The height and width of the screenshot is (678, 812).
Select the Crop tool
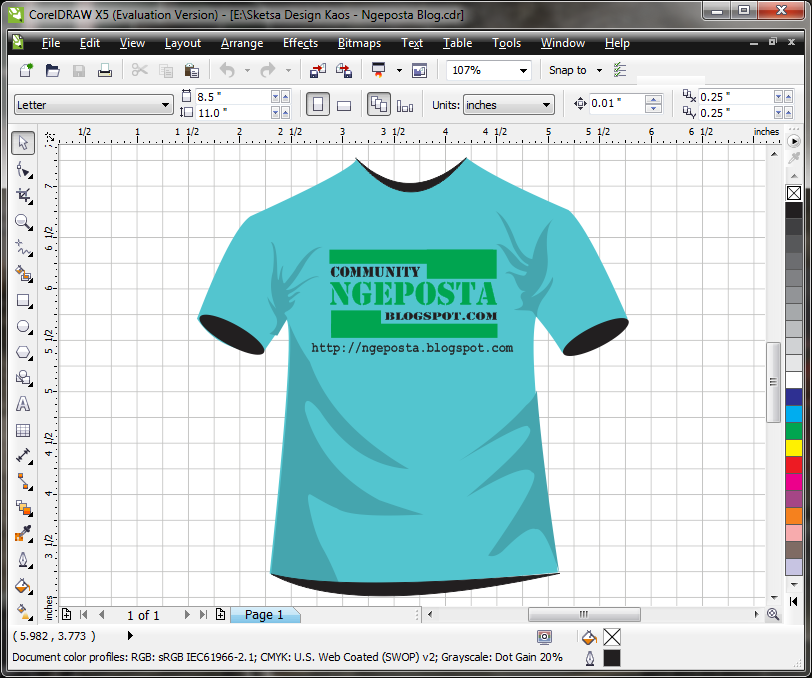tap(23, 195)
